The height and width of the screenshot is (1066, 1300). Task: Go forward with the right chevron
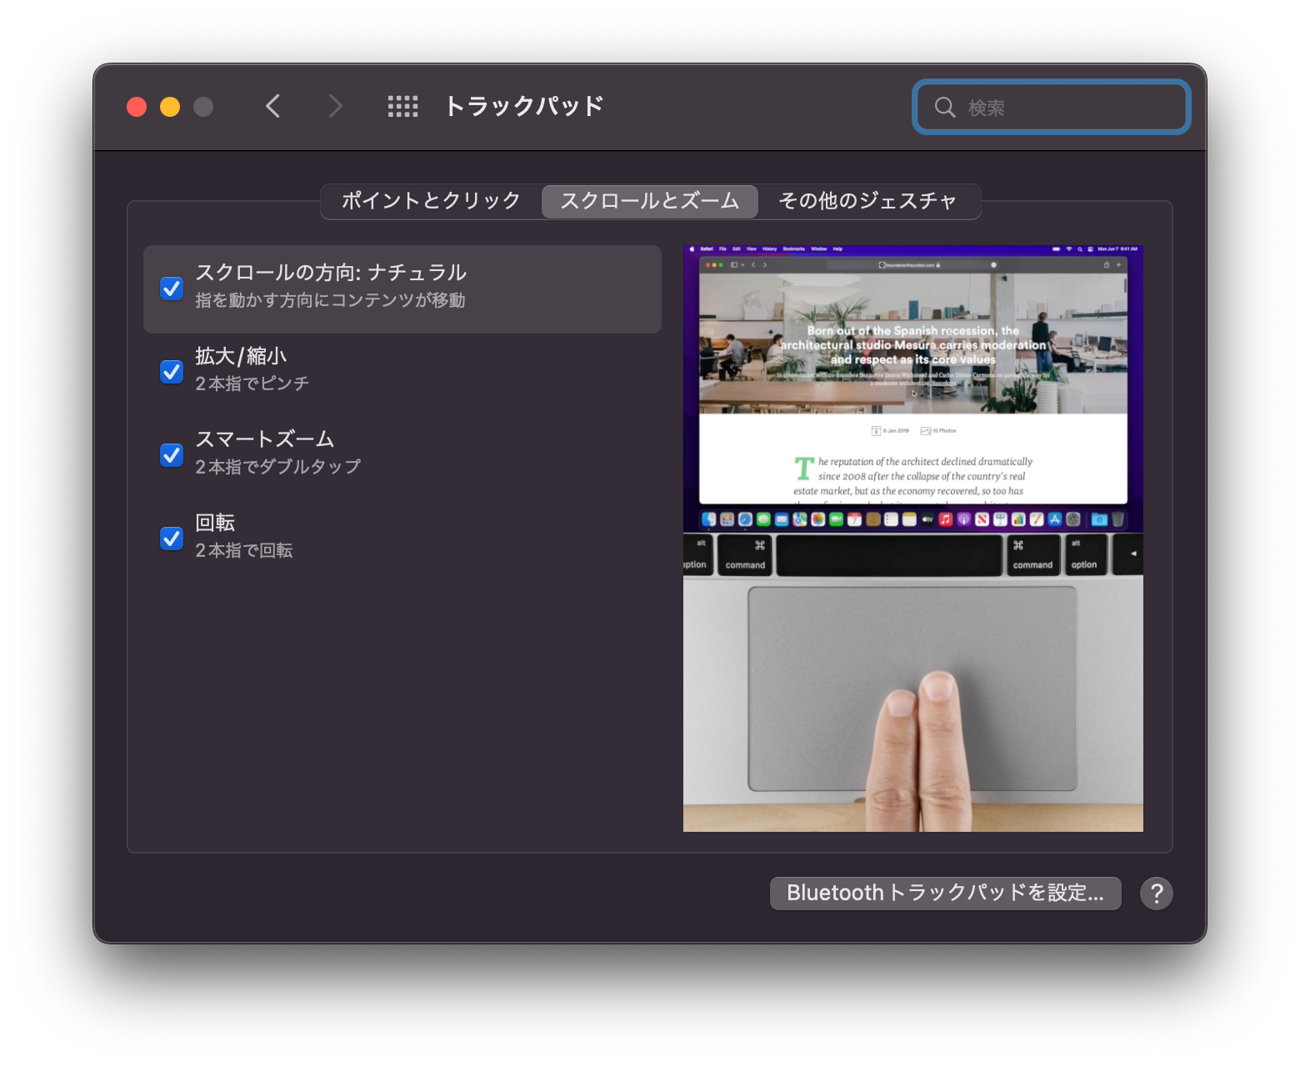[x=335, y=106]
